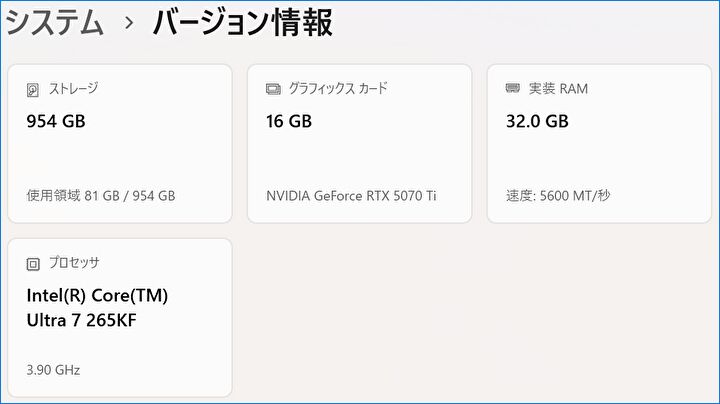The image size is (720, 404).
Task: Click the 32.0 GB RAM value
Action: [537, 122]
